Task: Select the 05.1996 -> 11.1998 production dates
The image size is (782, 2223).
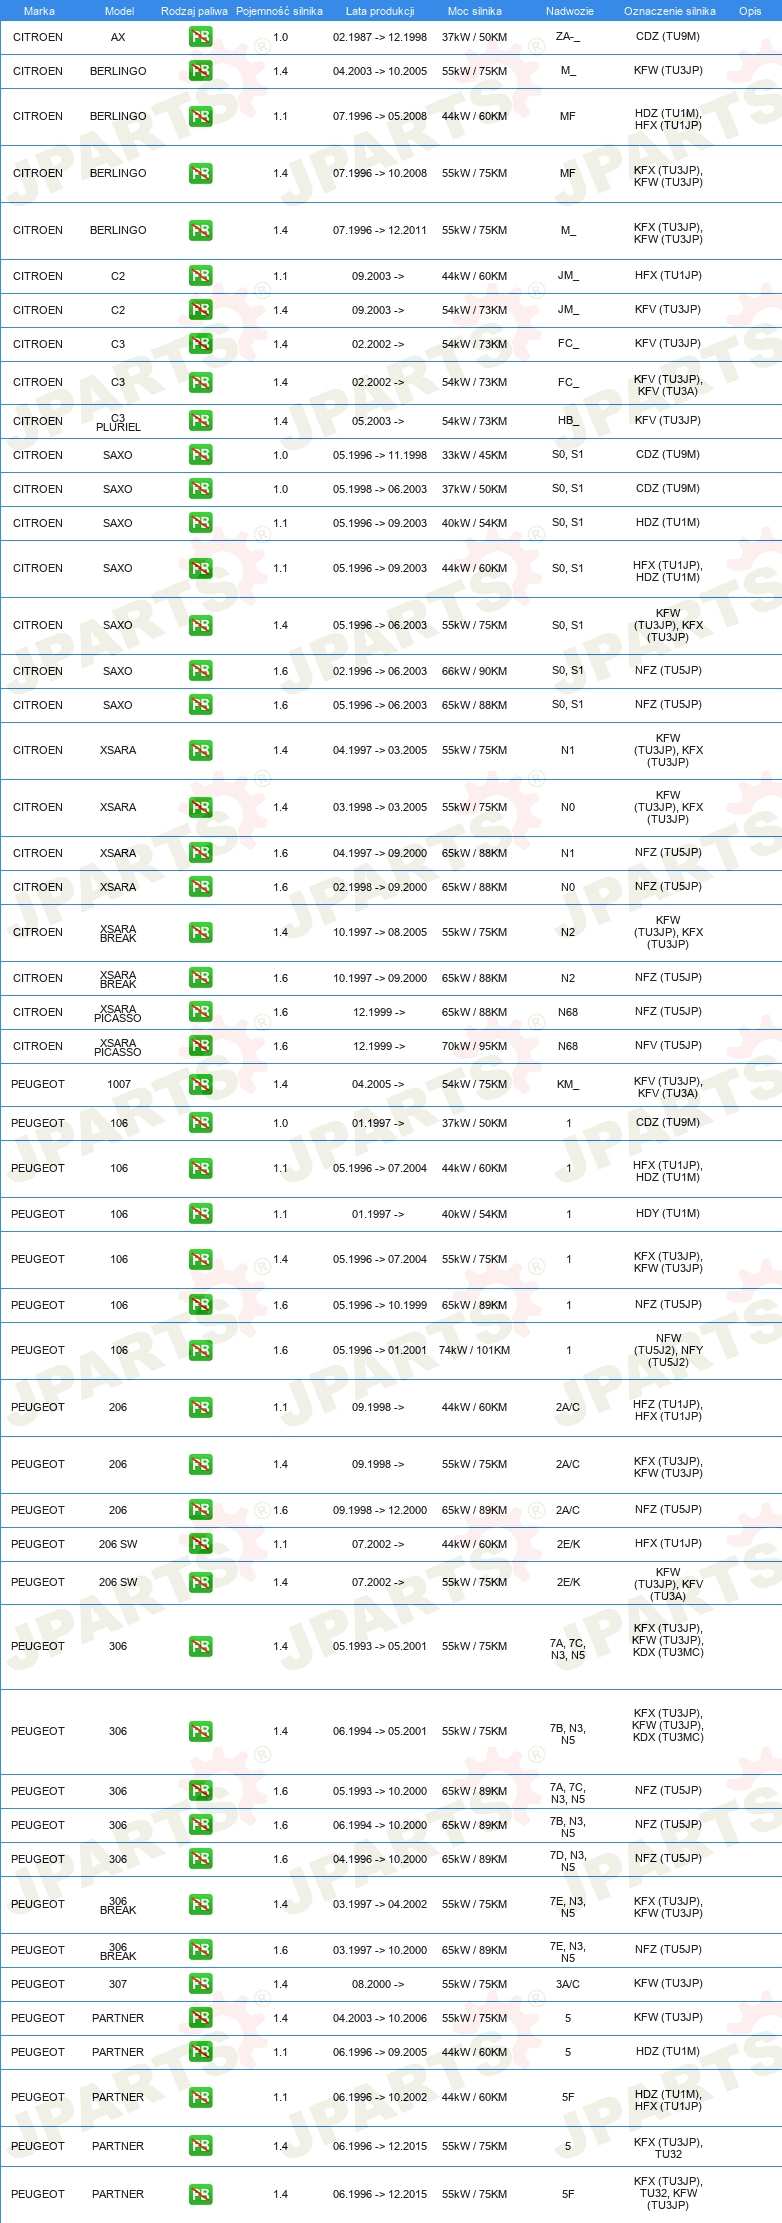Action: (380, 455)
